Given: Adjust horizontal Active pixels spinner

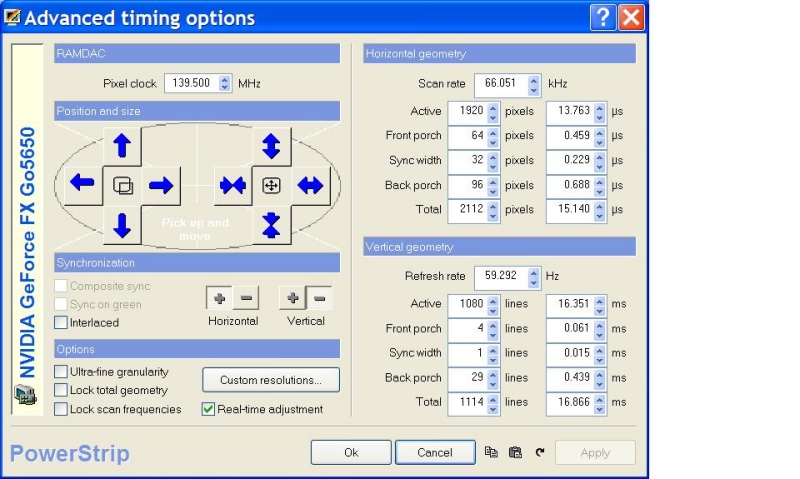Looking at the screenshot, I should pos(493,112).
